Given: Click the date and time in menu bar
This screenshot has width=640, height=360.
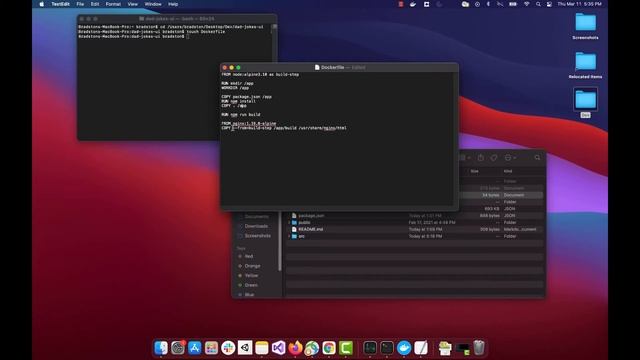Looking at the screenshot, I should [x=580, y=4].
